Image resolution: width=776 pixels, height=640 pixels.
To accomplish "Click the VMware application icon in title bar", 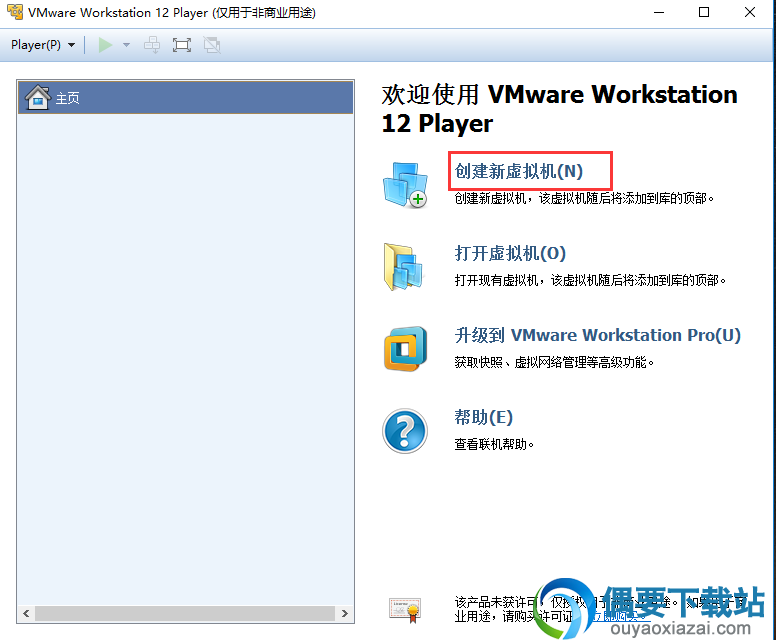I will 15,12.
